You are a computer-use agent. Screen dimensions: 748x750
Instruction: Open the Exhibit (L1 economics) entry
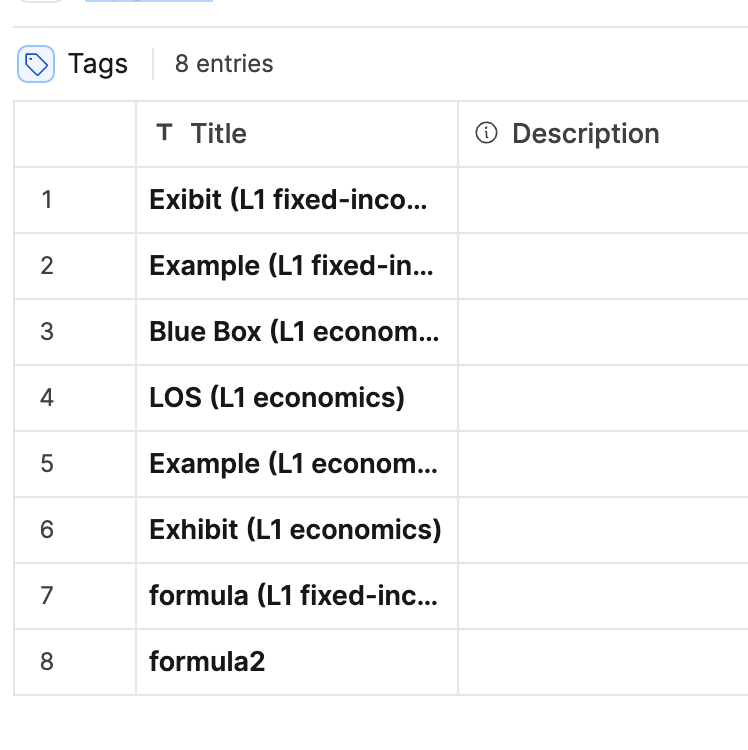[x=295, y=529]
